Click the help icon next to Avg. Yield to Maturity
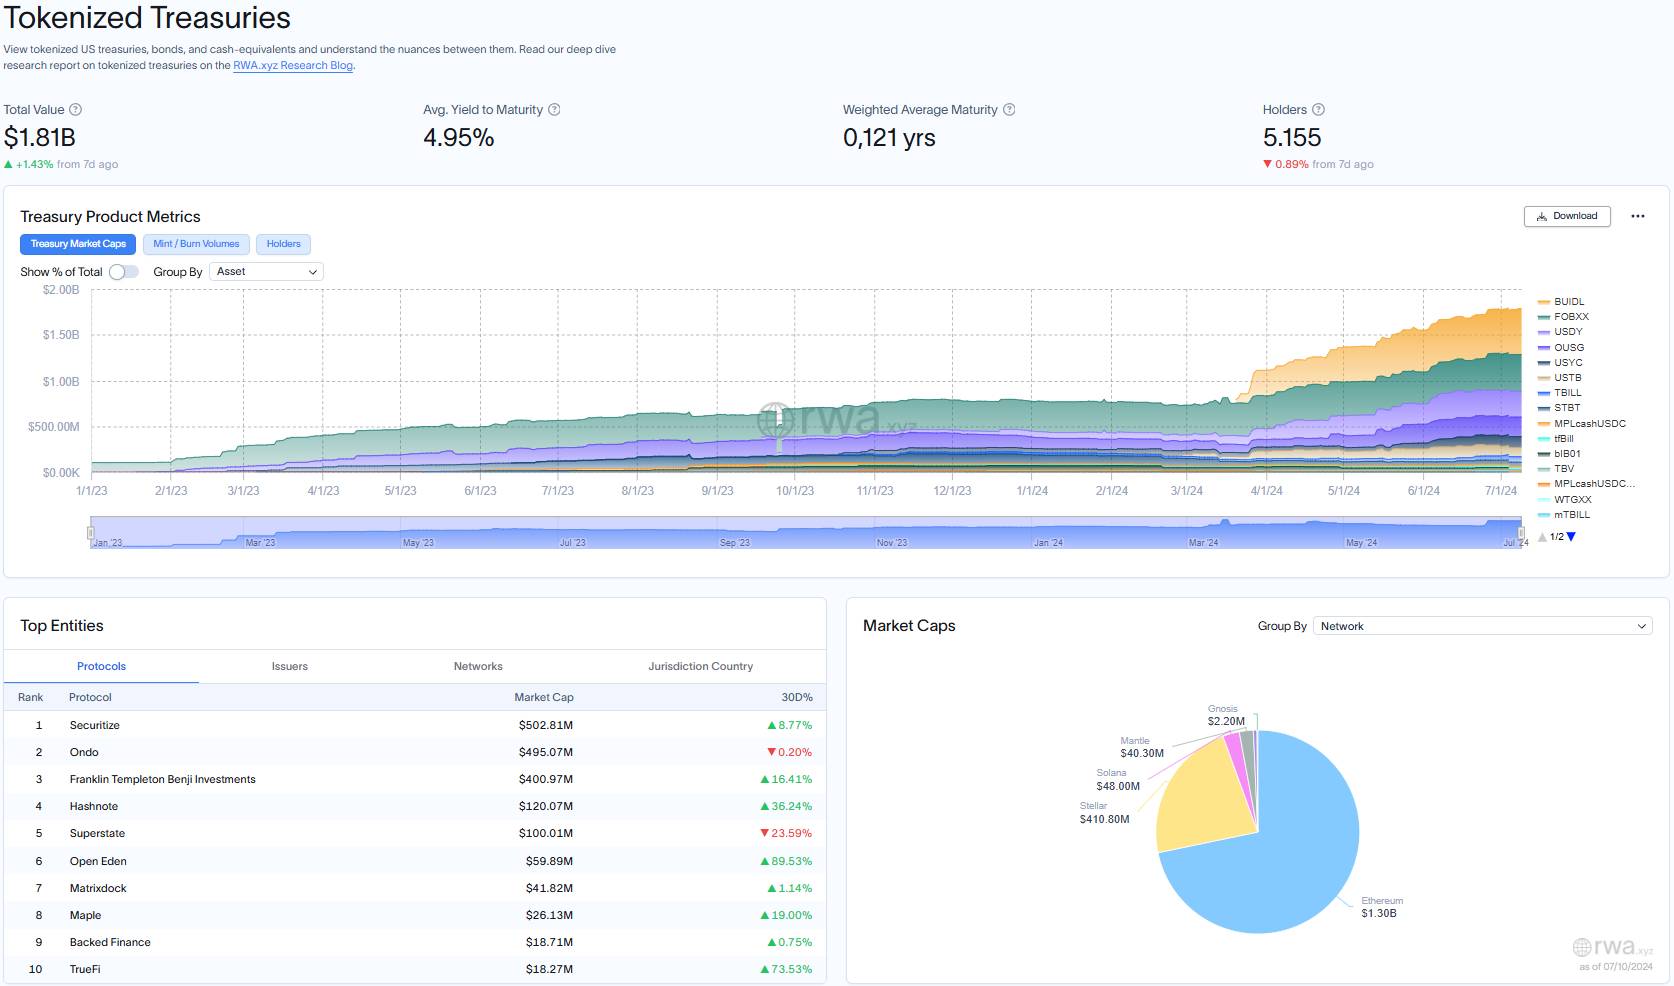The image size is (1674, 986). [x=554, y=110]
